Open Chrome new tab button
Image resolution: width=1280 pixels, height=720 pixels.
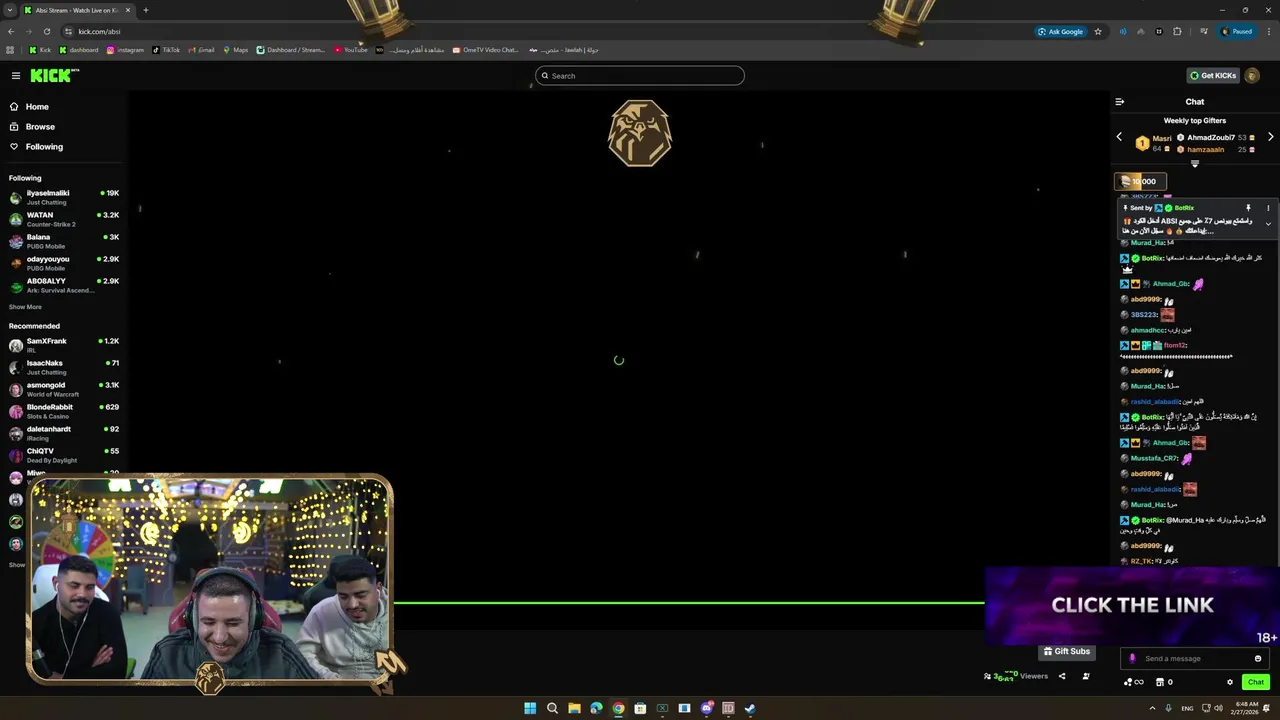[145, 10]
